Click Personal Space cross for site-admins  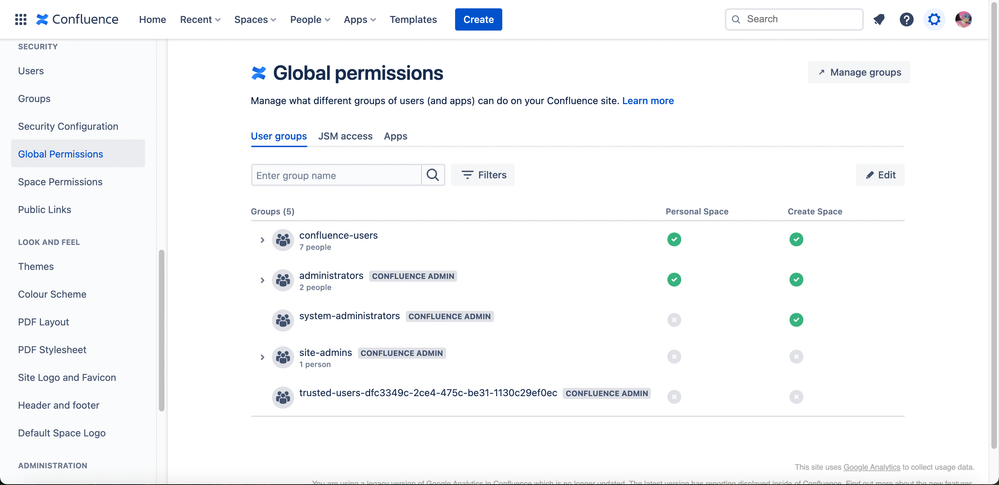[x=674, y=357]
